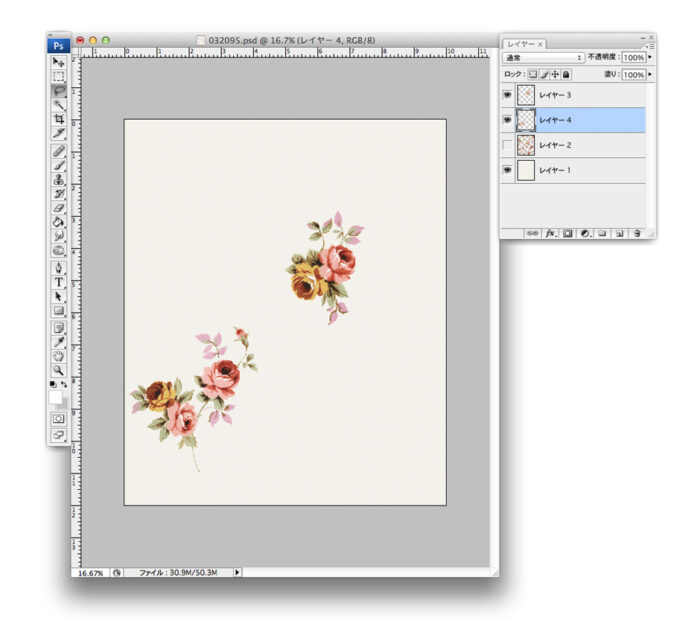Select the Type tool
700x644 pixels.
point(59,283)
